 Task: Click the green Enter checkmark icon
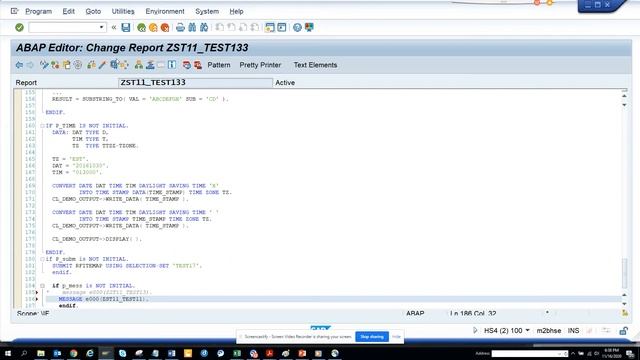pyautogui.click(x=19, y=27)
